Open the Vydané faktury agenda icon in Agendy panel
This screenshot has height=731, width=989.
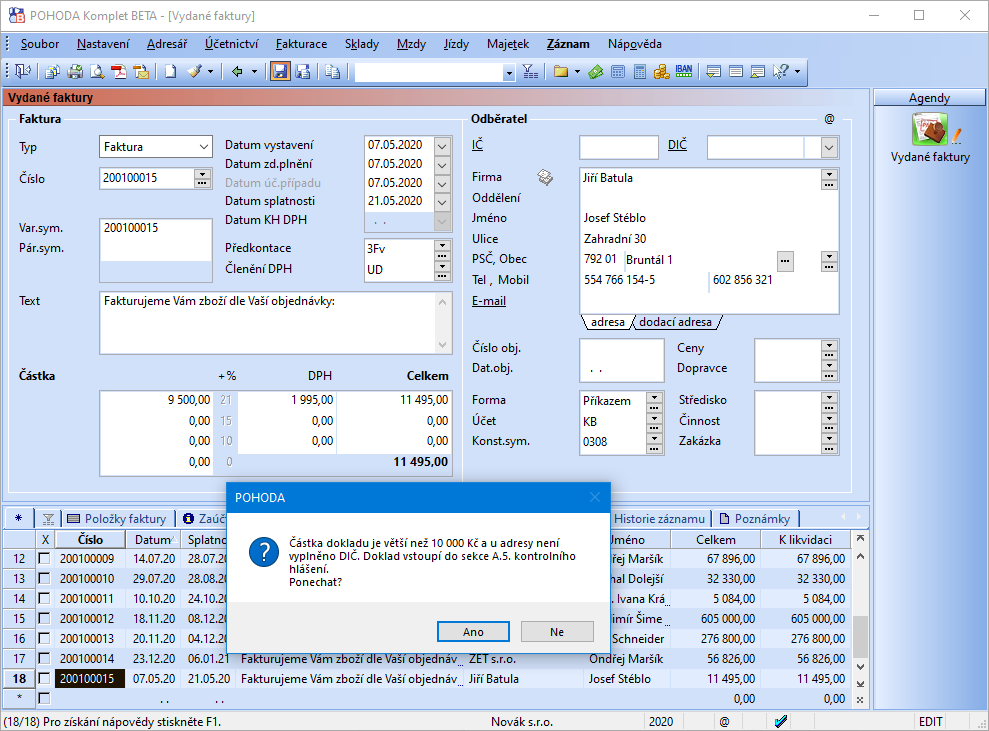pyautogui.click(x=930, y=129)
